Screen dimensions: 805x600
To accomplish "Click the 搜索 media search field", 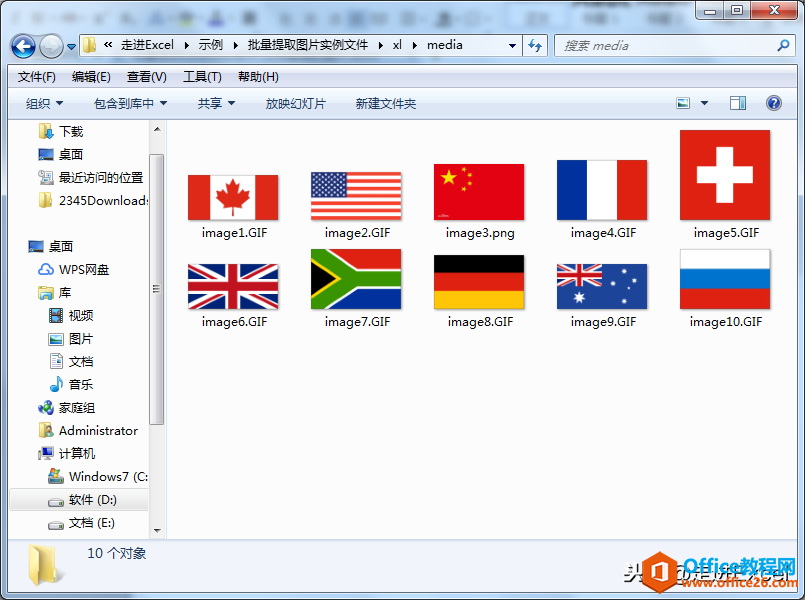I will click(667, 46).
